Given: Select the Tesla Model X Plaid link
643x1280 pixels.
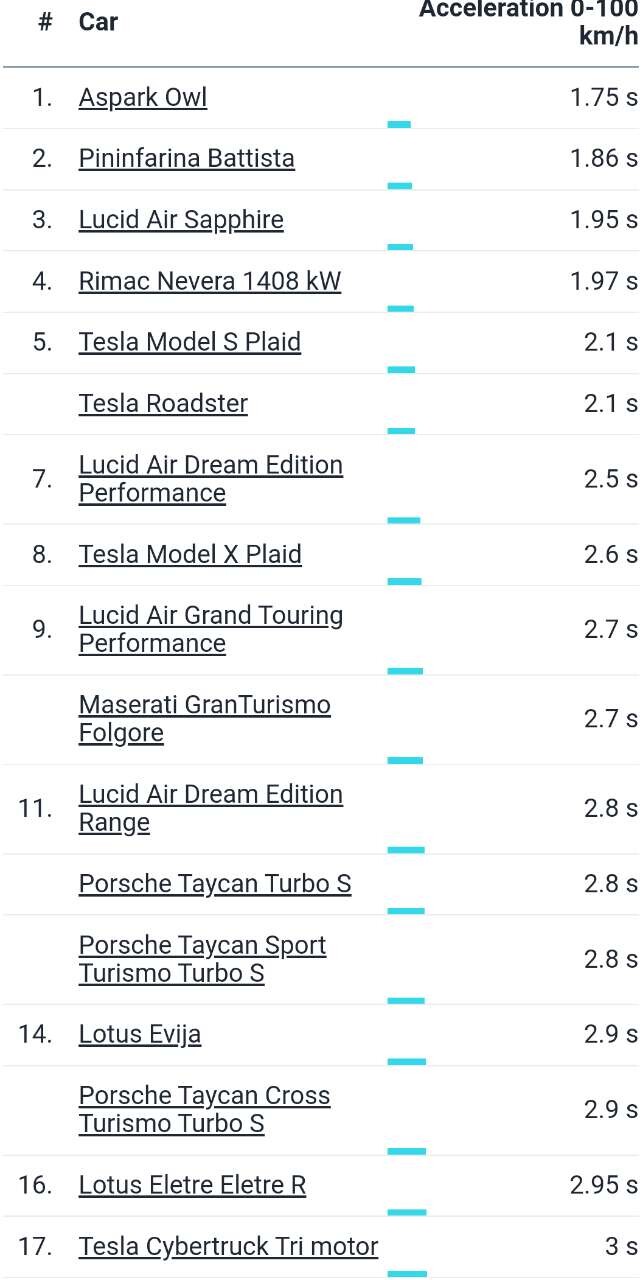Looking at the screenshot, I should point(190,554).
